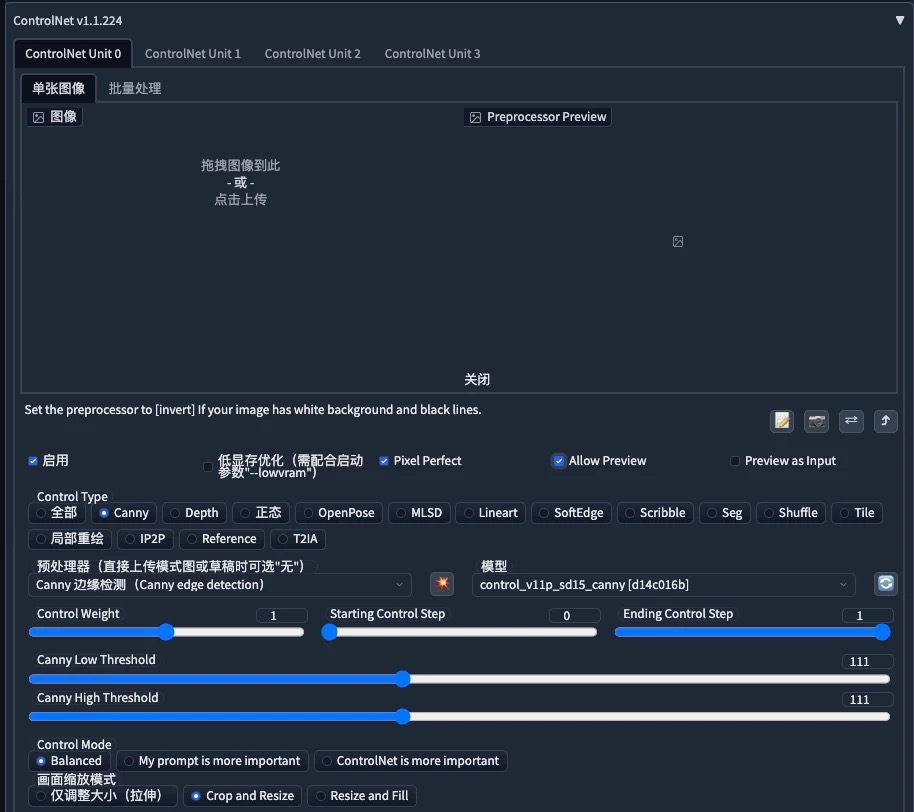914x812 pixels.
Task: Switch to ControlNet Unit 1 tab
Action: (193, 53)
